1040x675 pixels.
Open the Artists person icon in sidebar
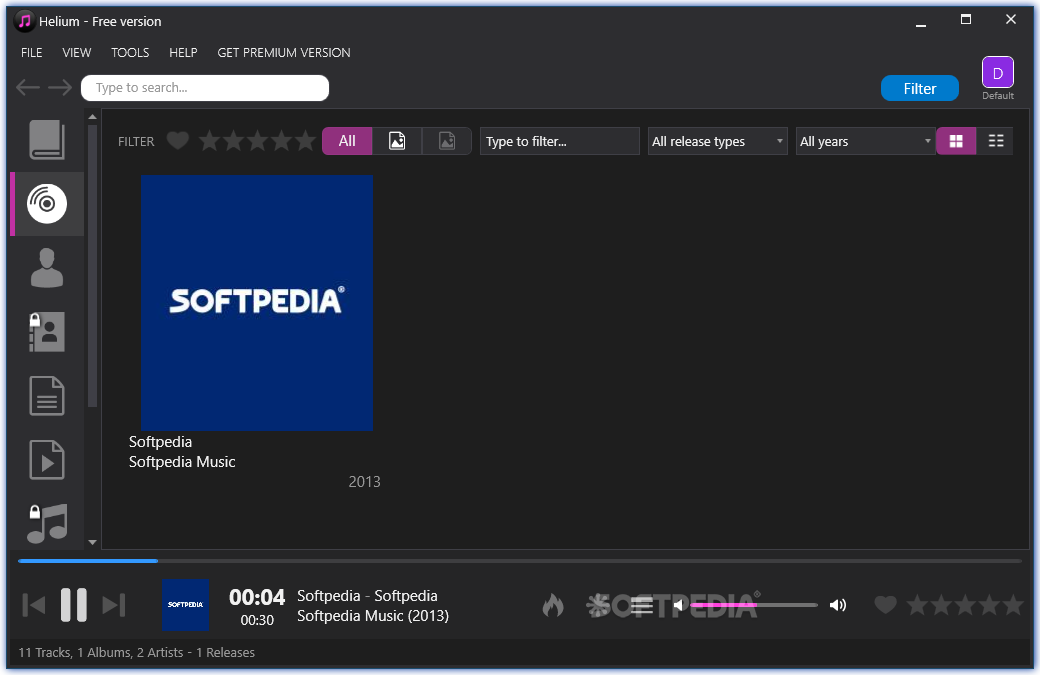click(47, 268)
